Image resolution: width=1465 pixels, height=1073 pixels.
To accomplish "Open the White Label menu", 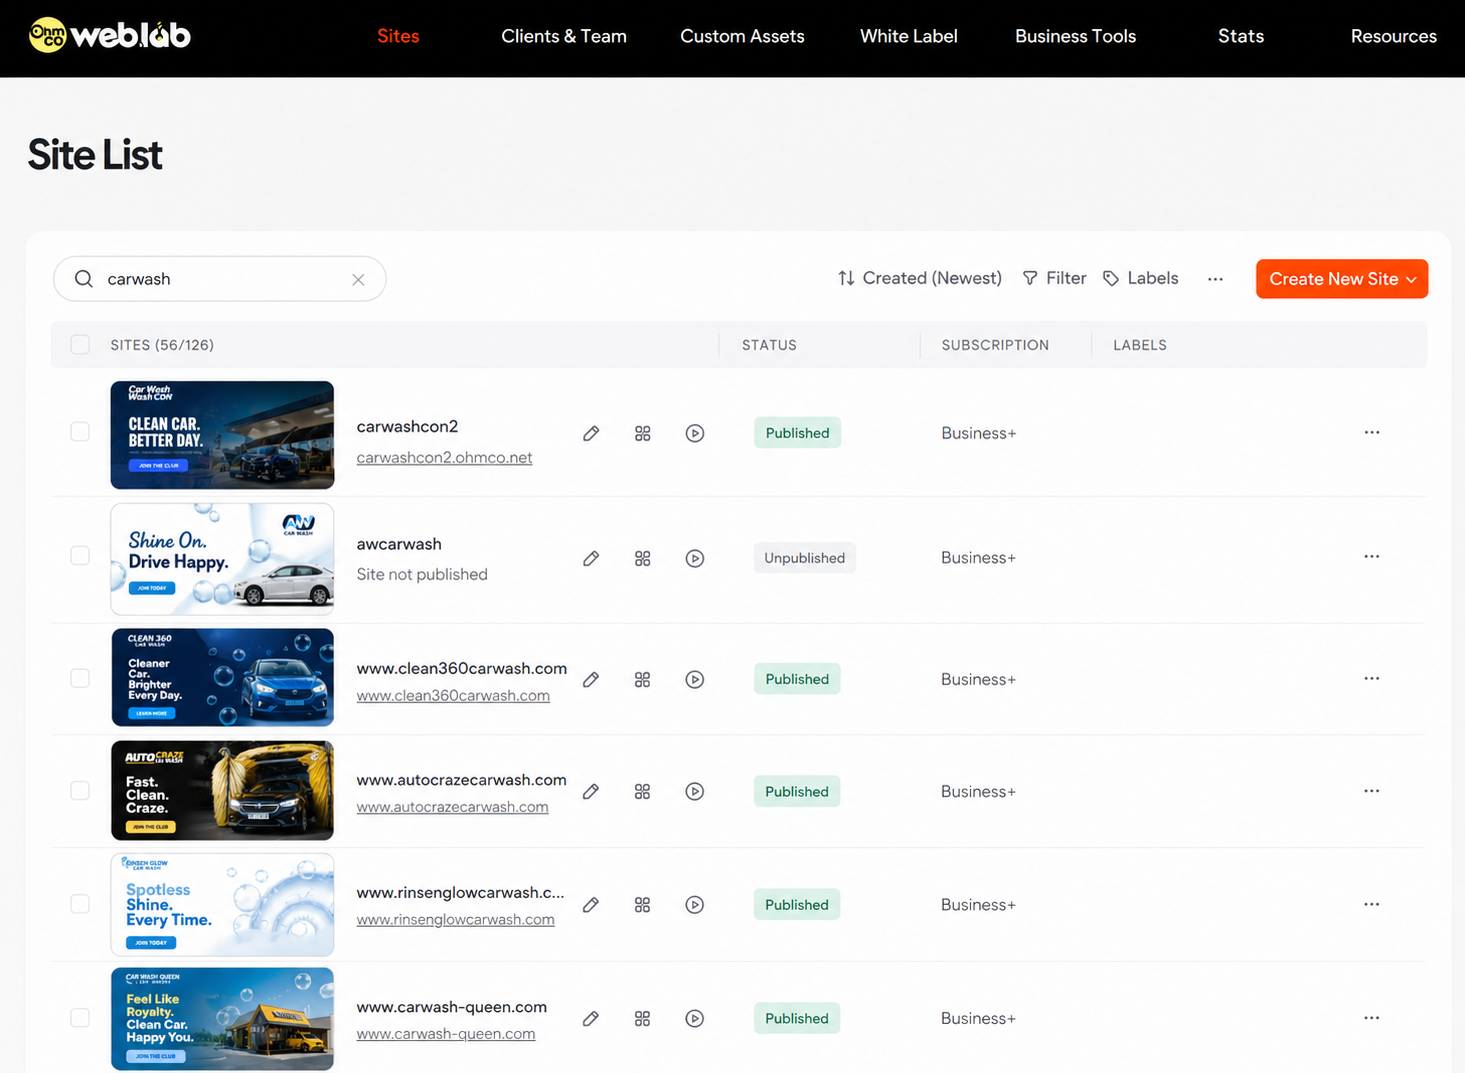I will pos(908,36).
